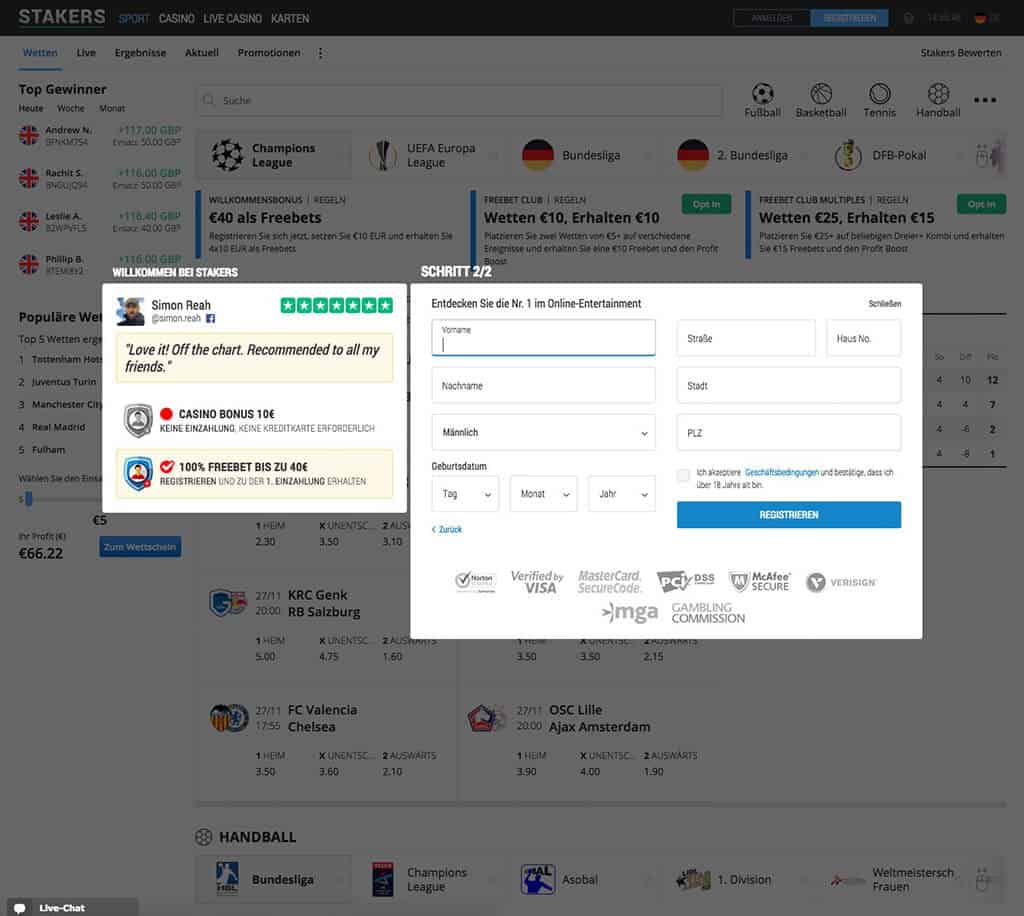Open the Monat birth-month dropdown
Viewport: 1024px width, 916px height.
coord(543,494)
